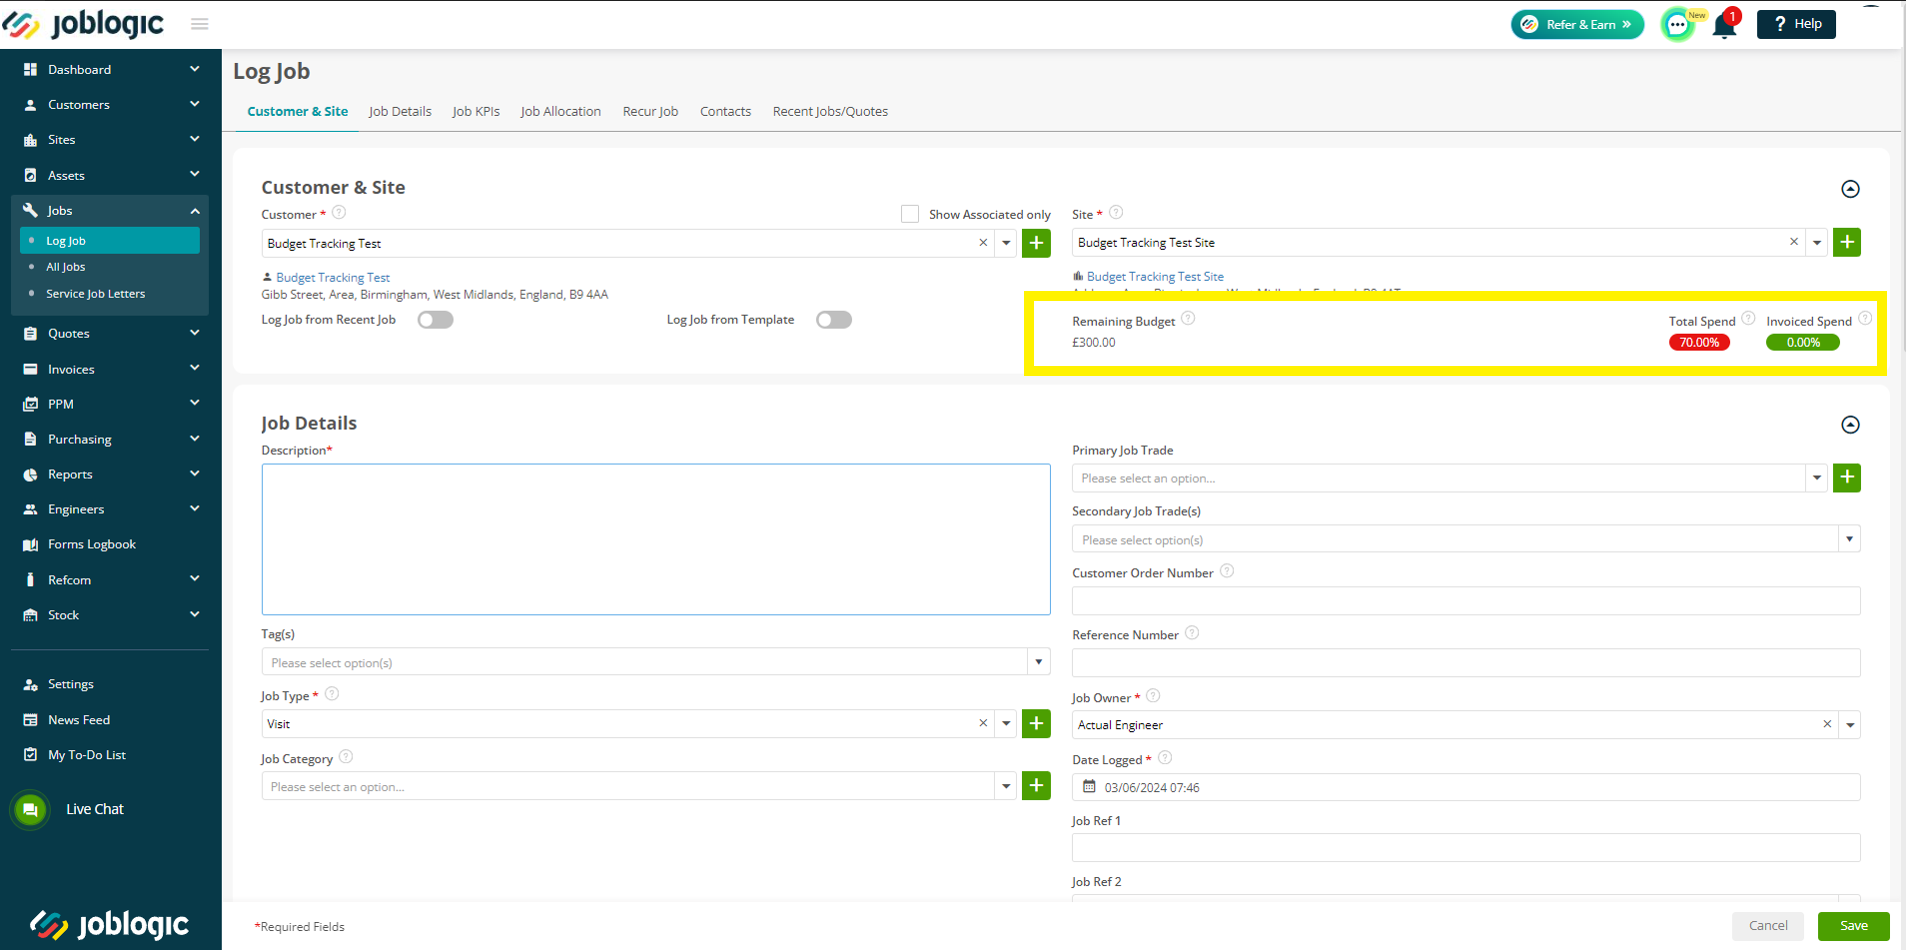Click the Reference Number help icon
Screen dimensions: 1906x950
1192,633
